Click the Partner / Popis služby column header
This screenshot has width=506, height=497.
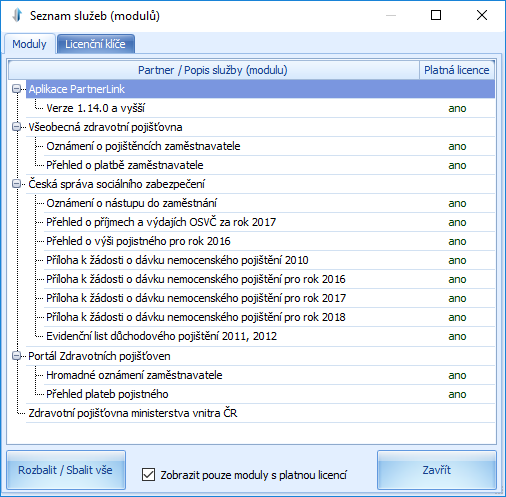[213, 70]
